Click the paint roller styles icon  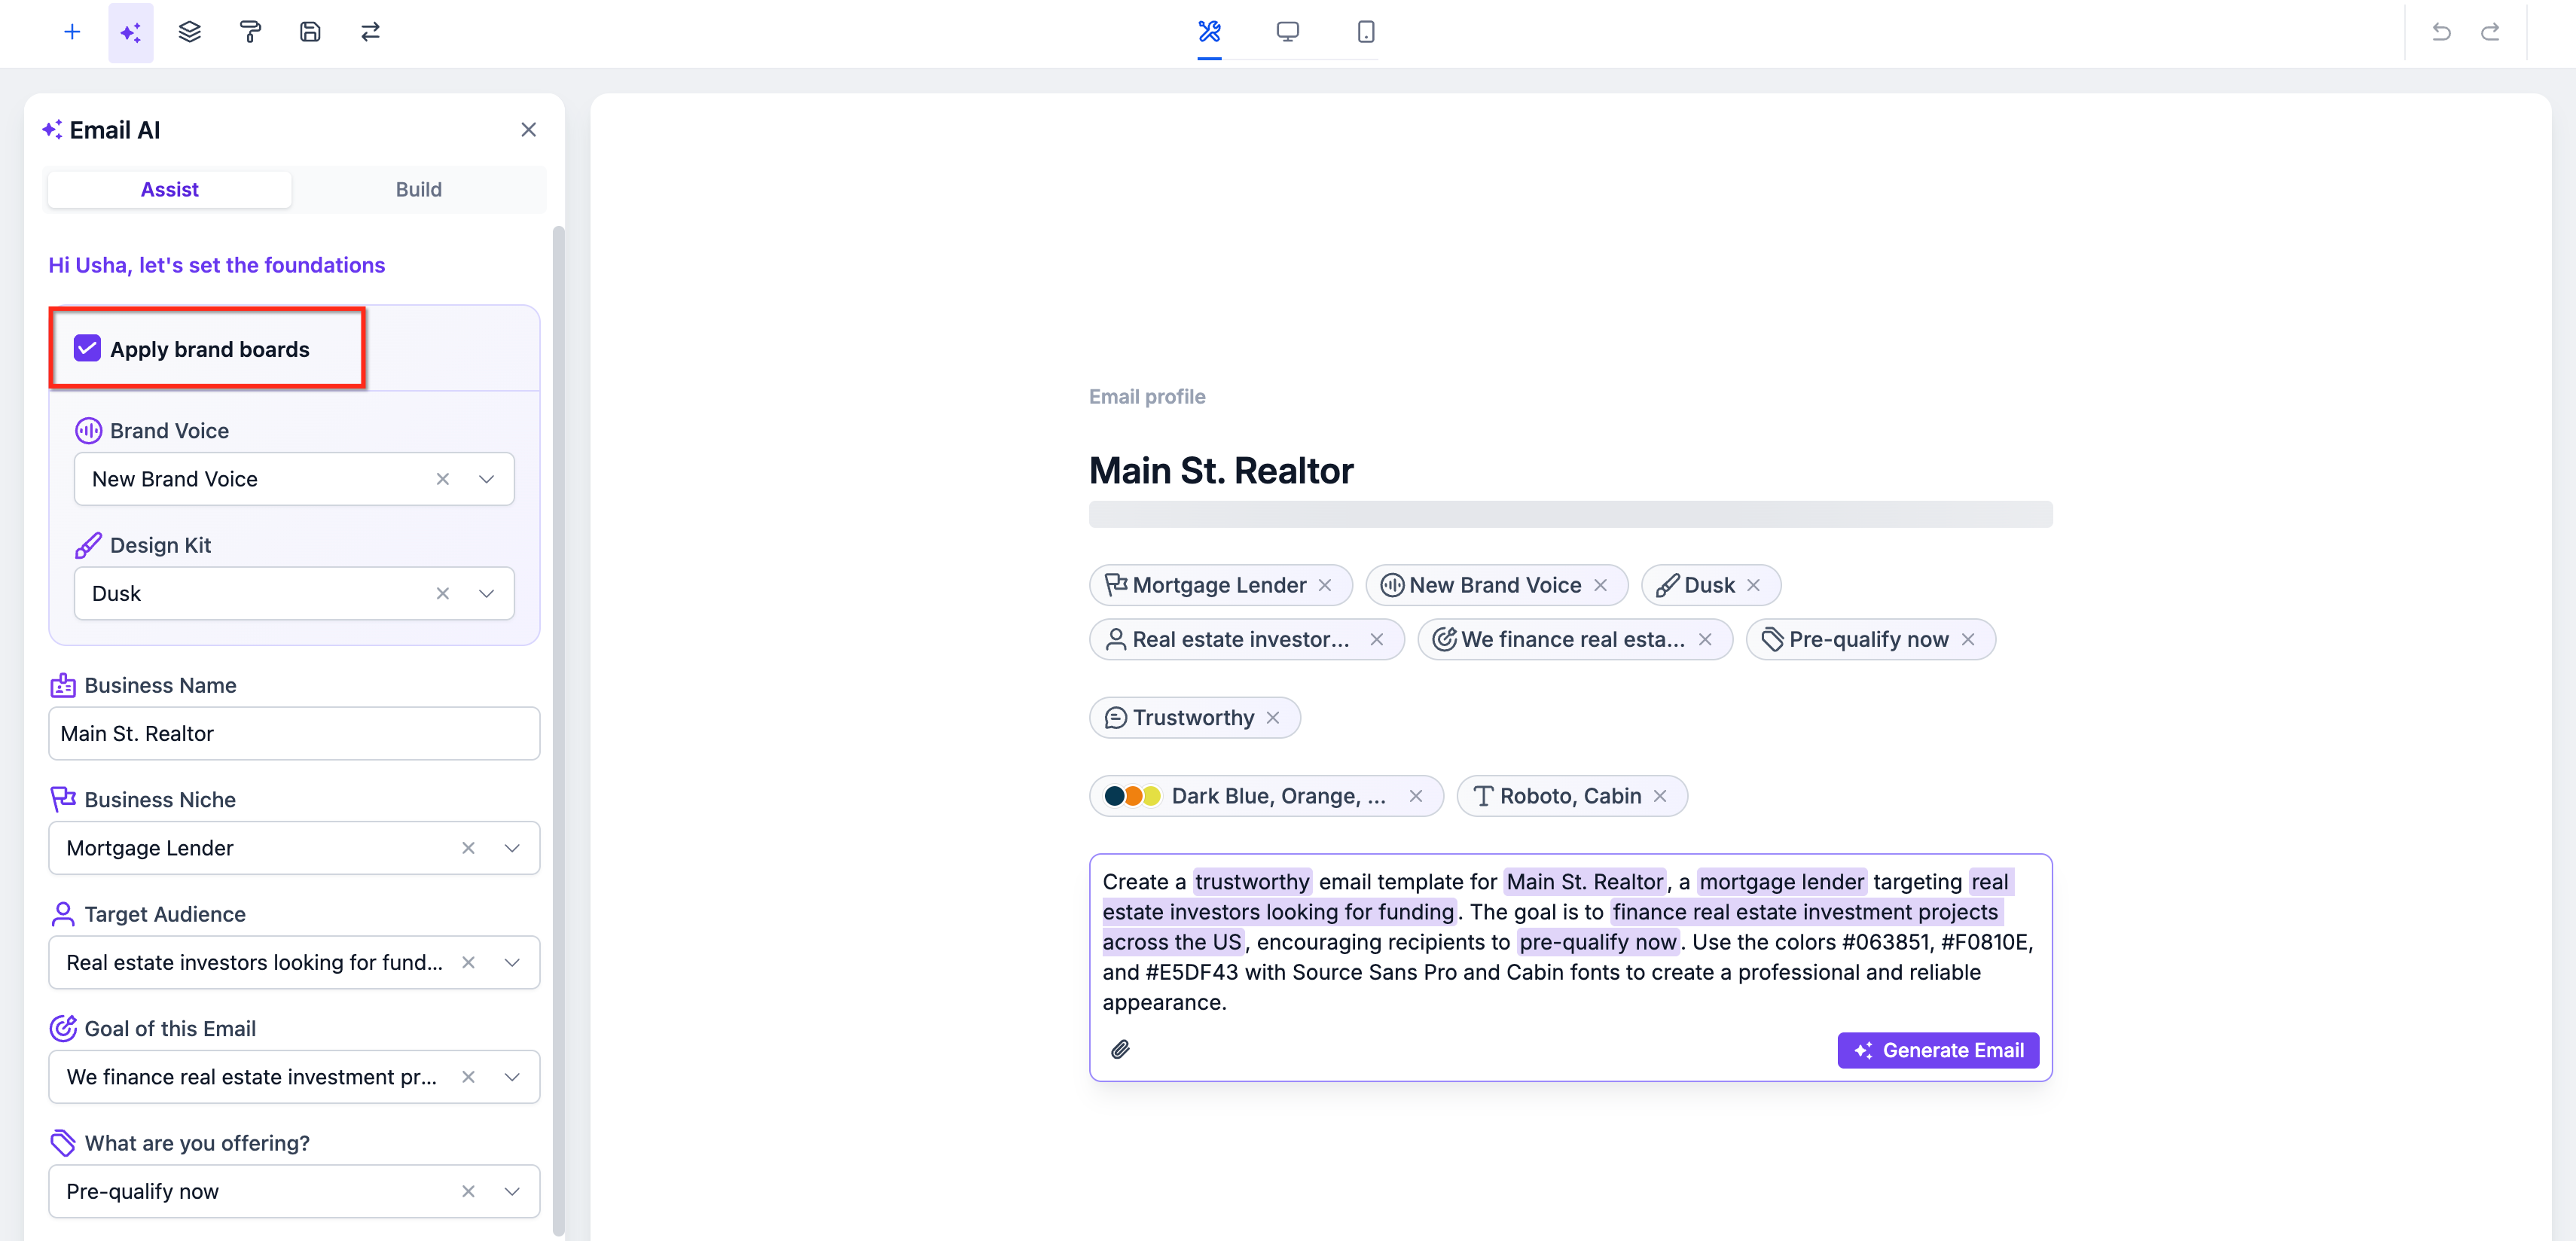pyautogui.click(x=250, y=32)
